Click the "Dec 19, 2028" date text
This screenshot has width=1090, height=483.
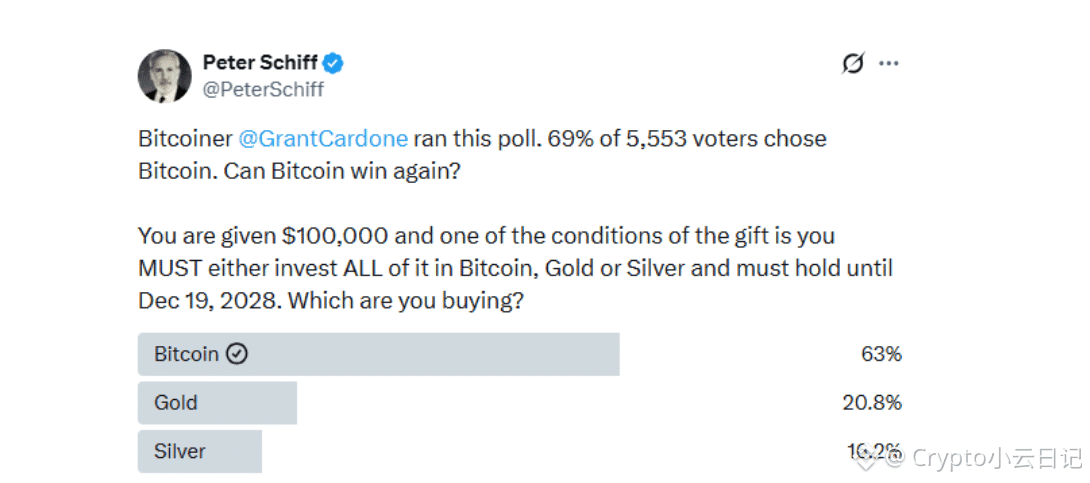tap(210, 300)
